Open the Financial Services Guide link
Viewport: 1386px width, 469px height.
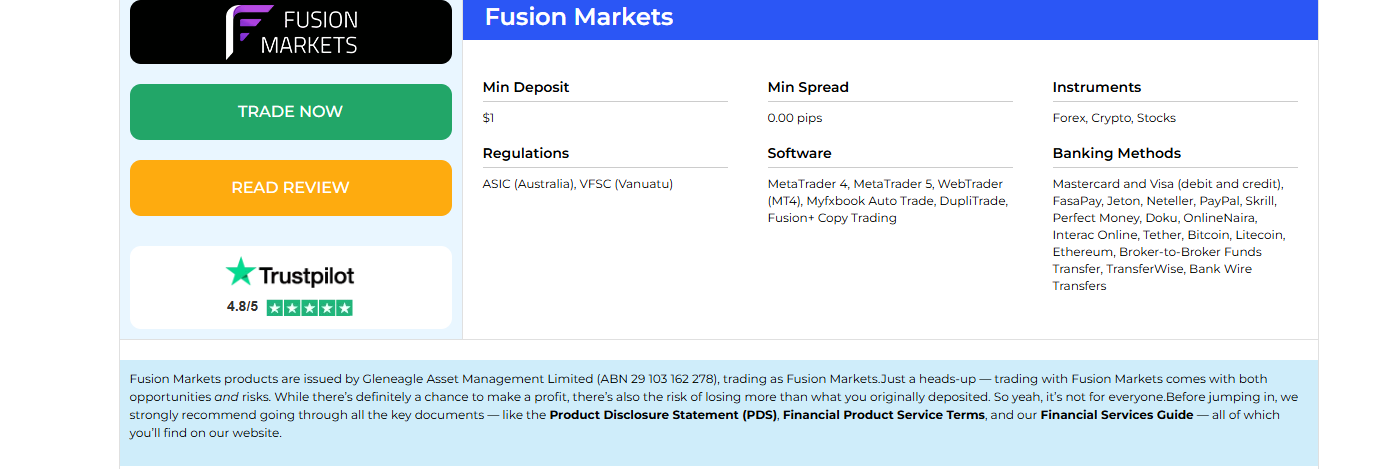point(1116,415)
